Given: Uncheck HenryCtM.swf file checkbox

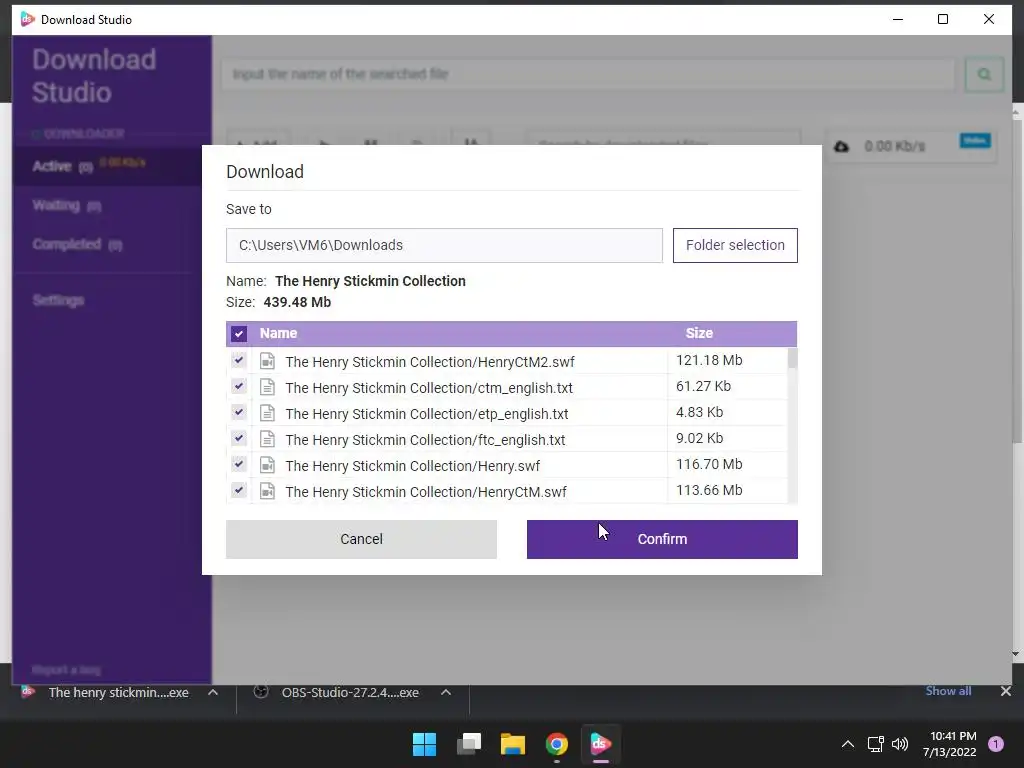Looking at the screenshot, I should click(x=238, y=491).
